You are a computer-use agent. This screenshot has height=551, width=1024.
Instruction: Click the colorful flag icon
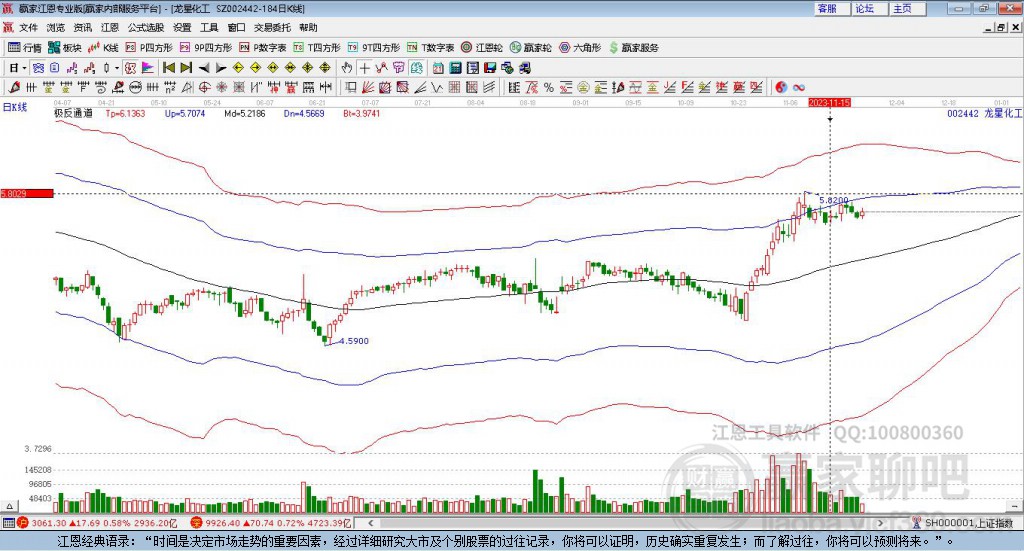(x=148, y=68)
